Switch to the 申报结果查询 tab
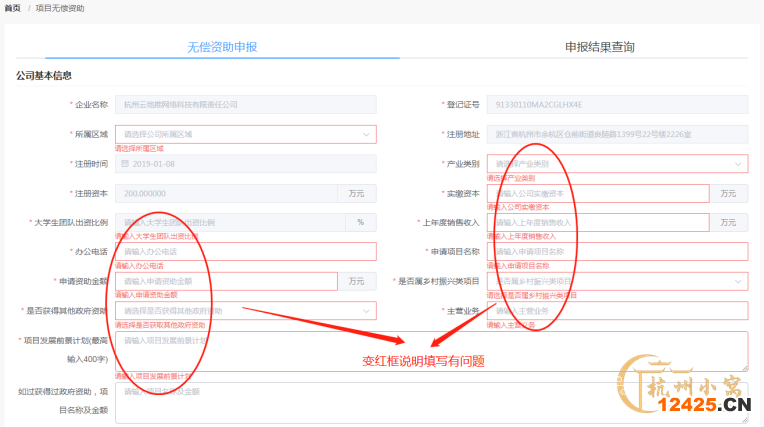 [x=599, y=47]
